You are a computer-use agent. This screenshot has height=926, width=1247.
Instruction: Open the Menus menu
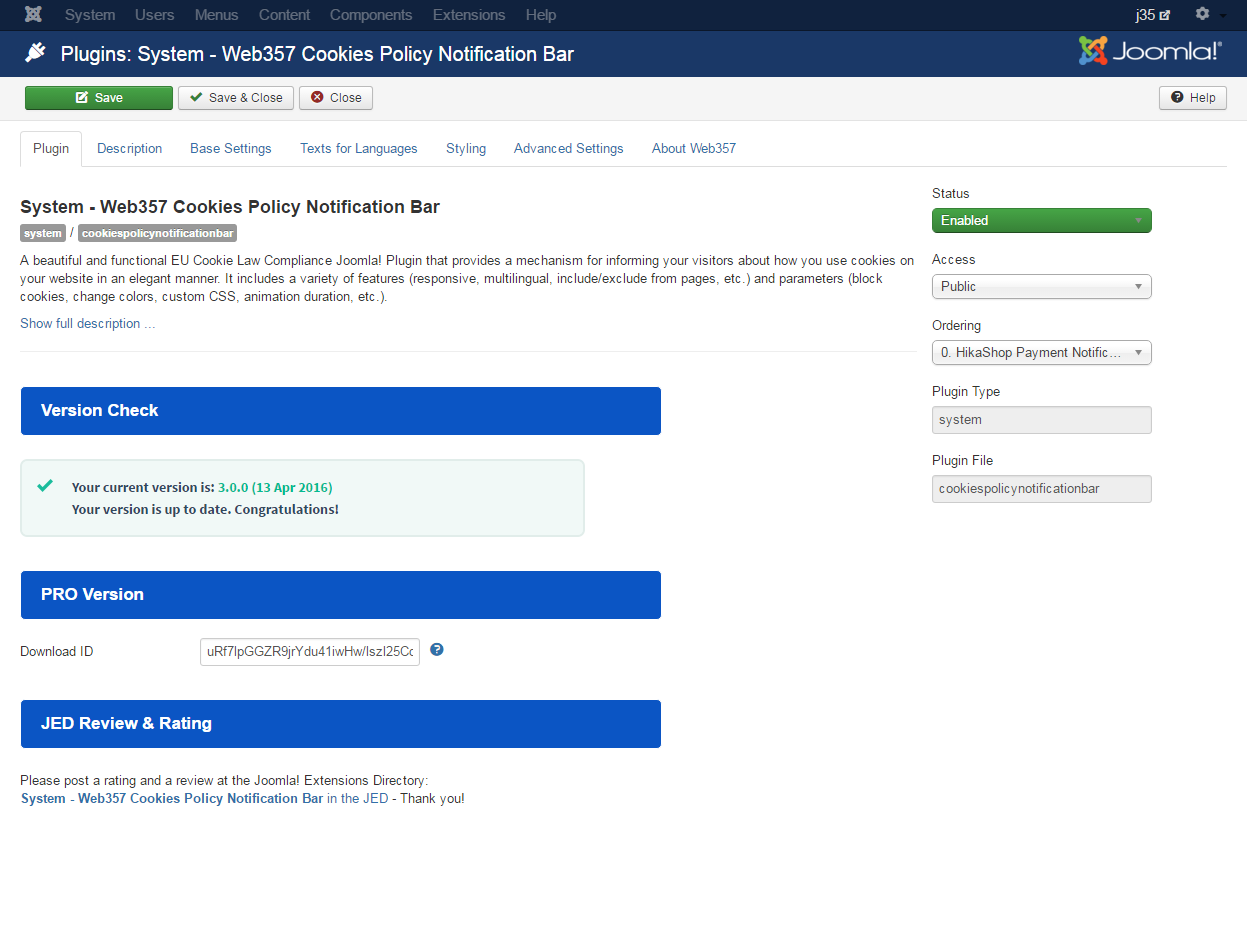click(x=217, y=15)
